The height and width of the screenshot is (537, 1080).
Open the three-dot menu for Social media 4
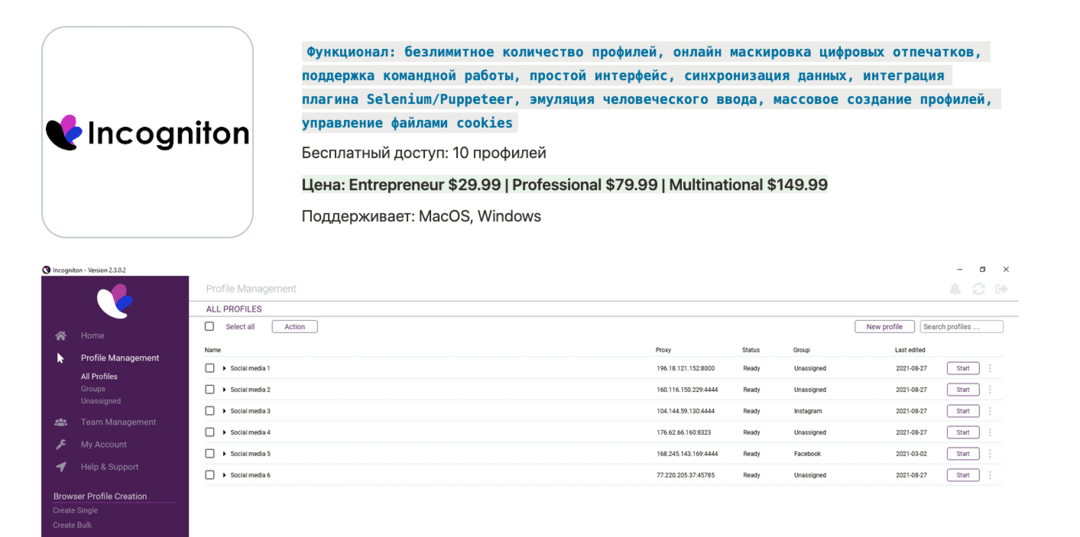[990, 432]
